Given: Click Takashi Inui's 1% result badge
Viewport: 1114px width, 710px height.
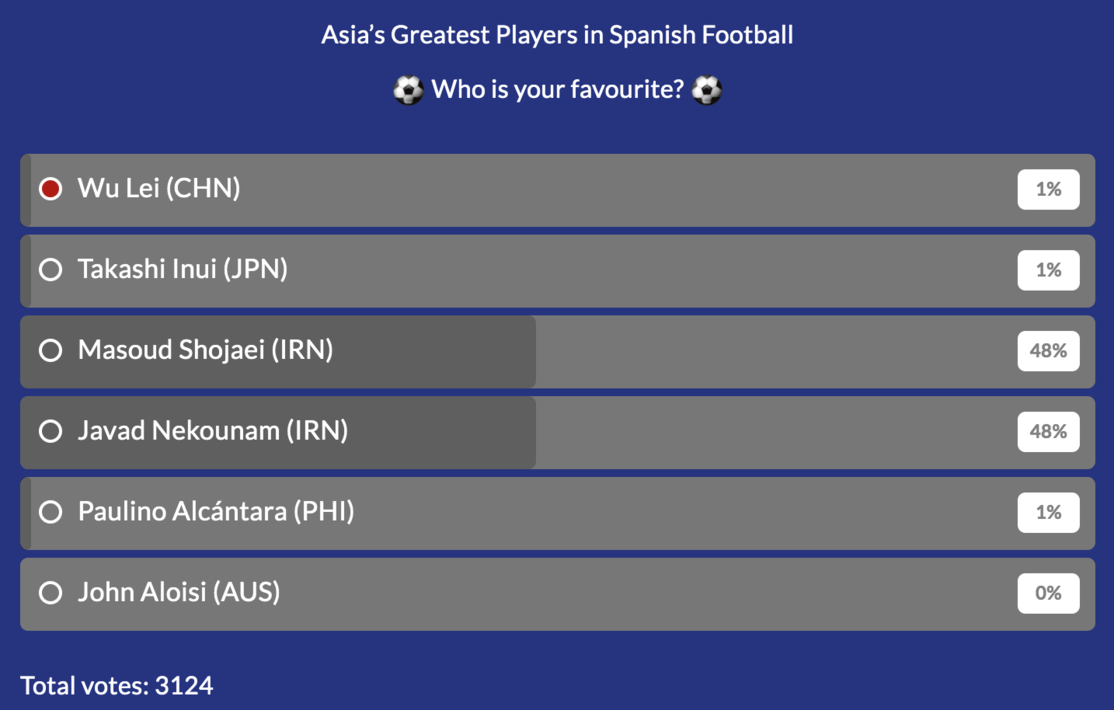Looking at the screenshot, I should 1048,270.
